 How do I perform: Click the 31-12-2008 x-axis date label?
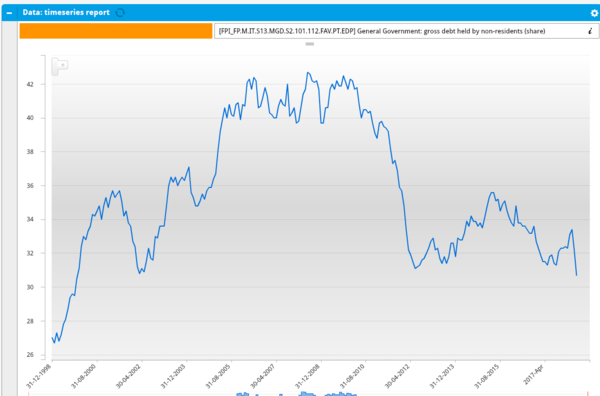(x=308, y=376)
